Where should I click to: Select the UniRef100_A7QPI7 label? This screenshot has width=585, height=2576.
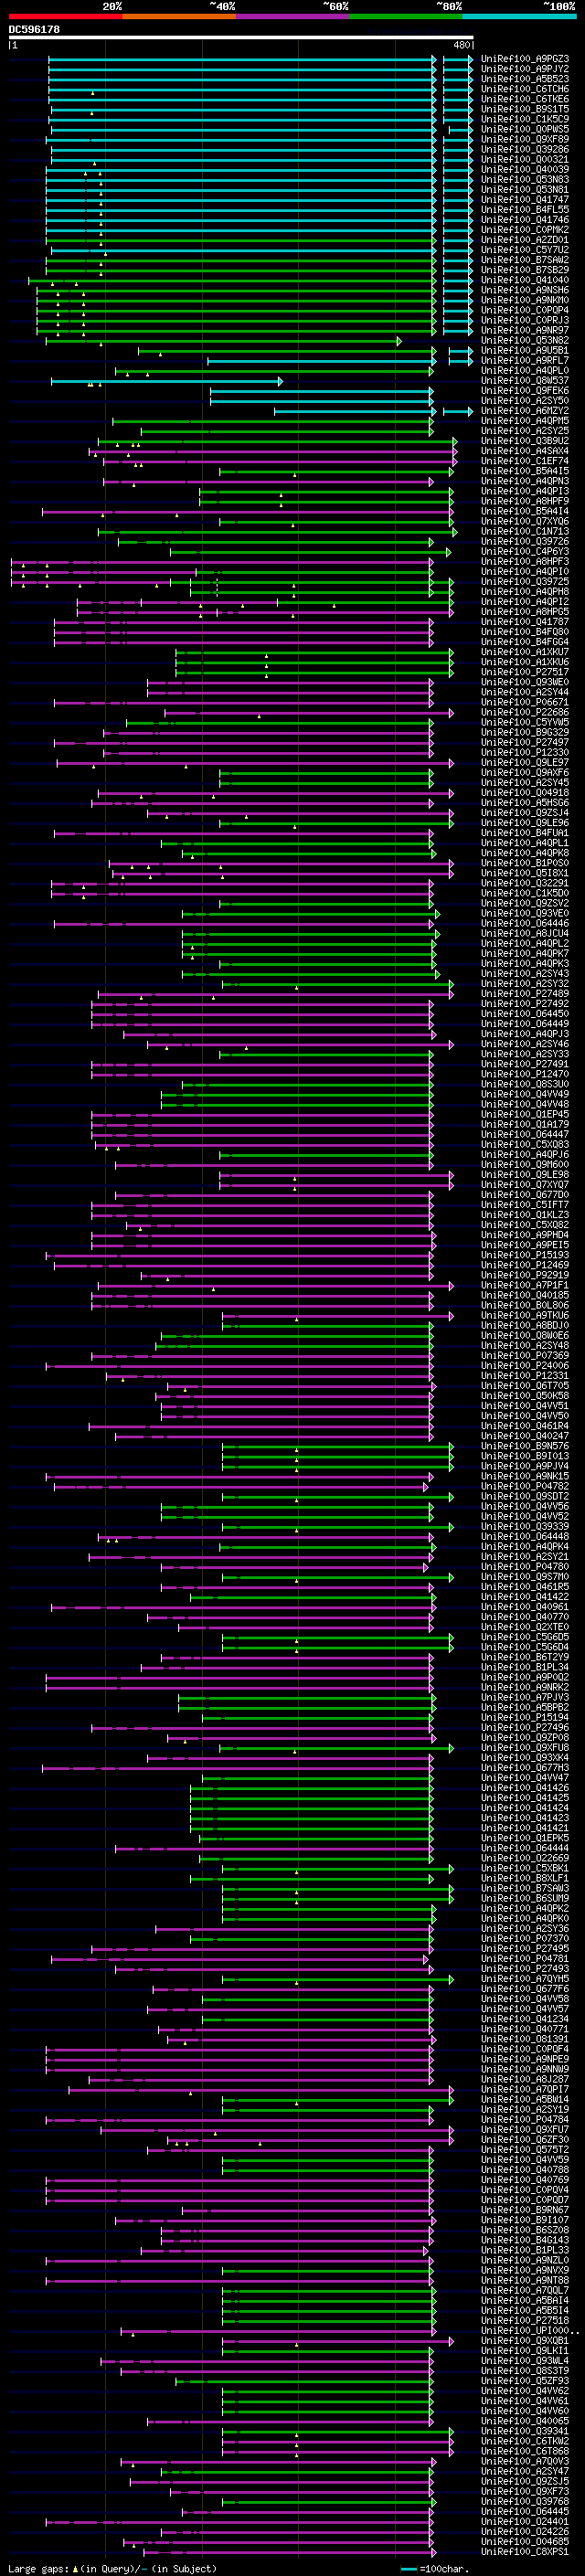point(525,2089)
